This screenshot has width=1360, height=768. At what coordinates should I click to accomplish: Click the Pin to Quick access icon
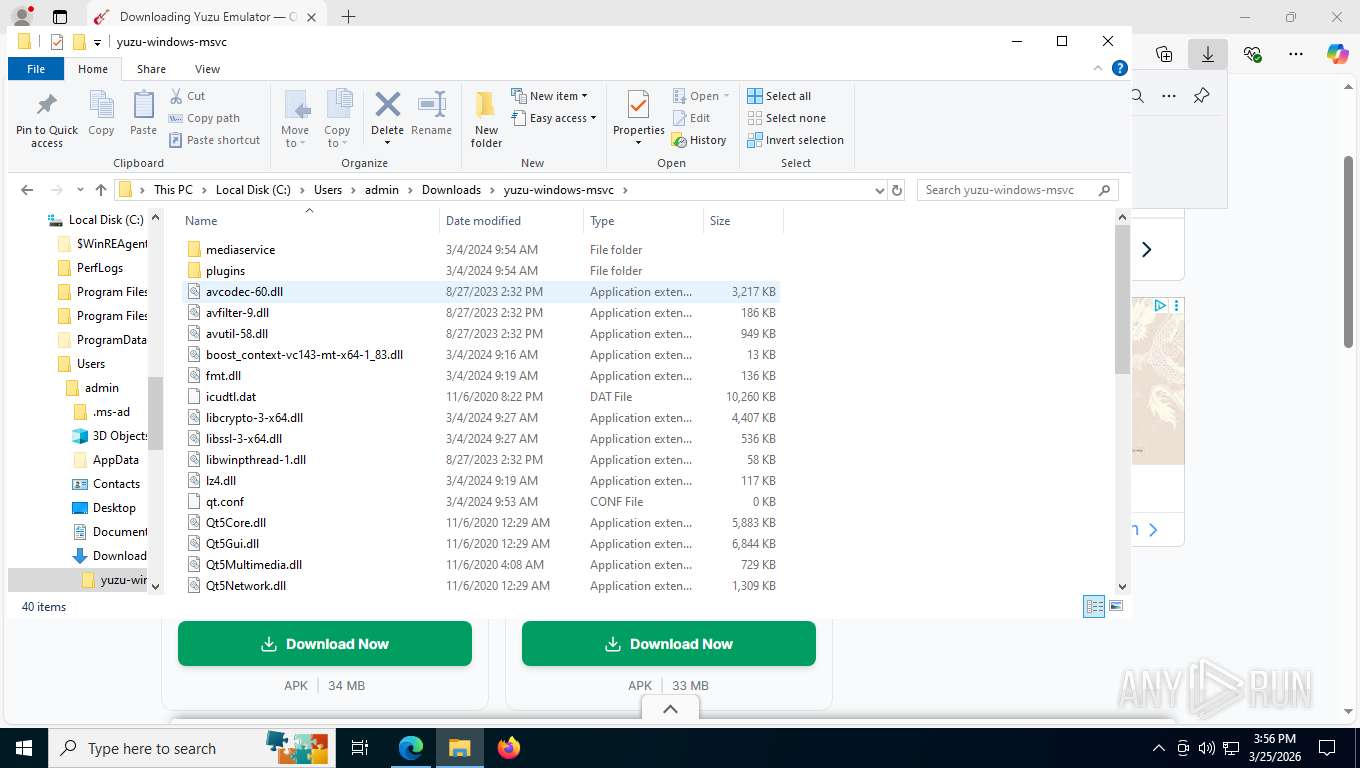46,105
